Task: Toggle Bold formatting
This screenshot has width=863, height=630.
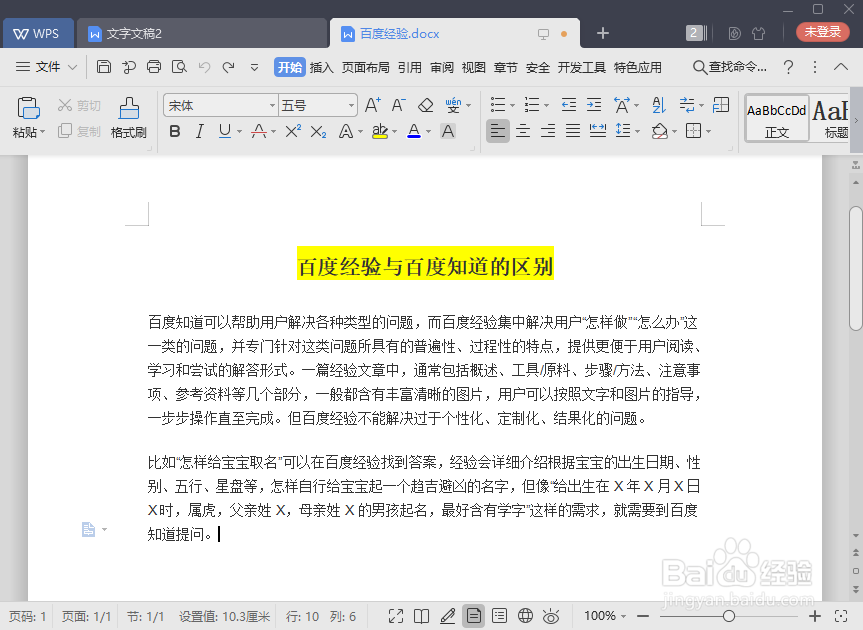Action: 175,132
